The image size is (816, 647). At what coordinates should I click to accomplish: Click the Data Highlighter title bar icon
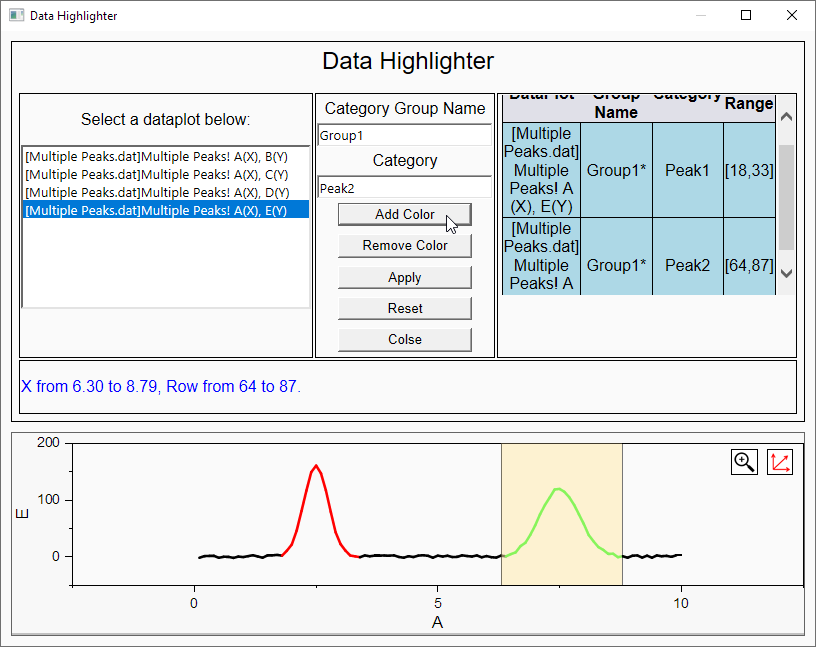click(16, 15)
